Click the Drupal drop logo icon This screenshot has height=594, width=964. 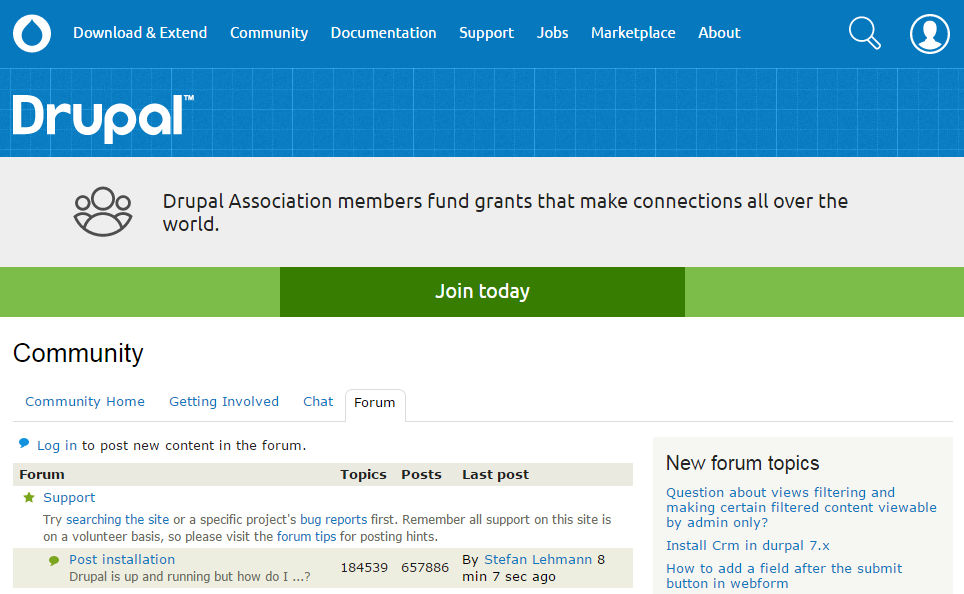click(32, 33)
